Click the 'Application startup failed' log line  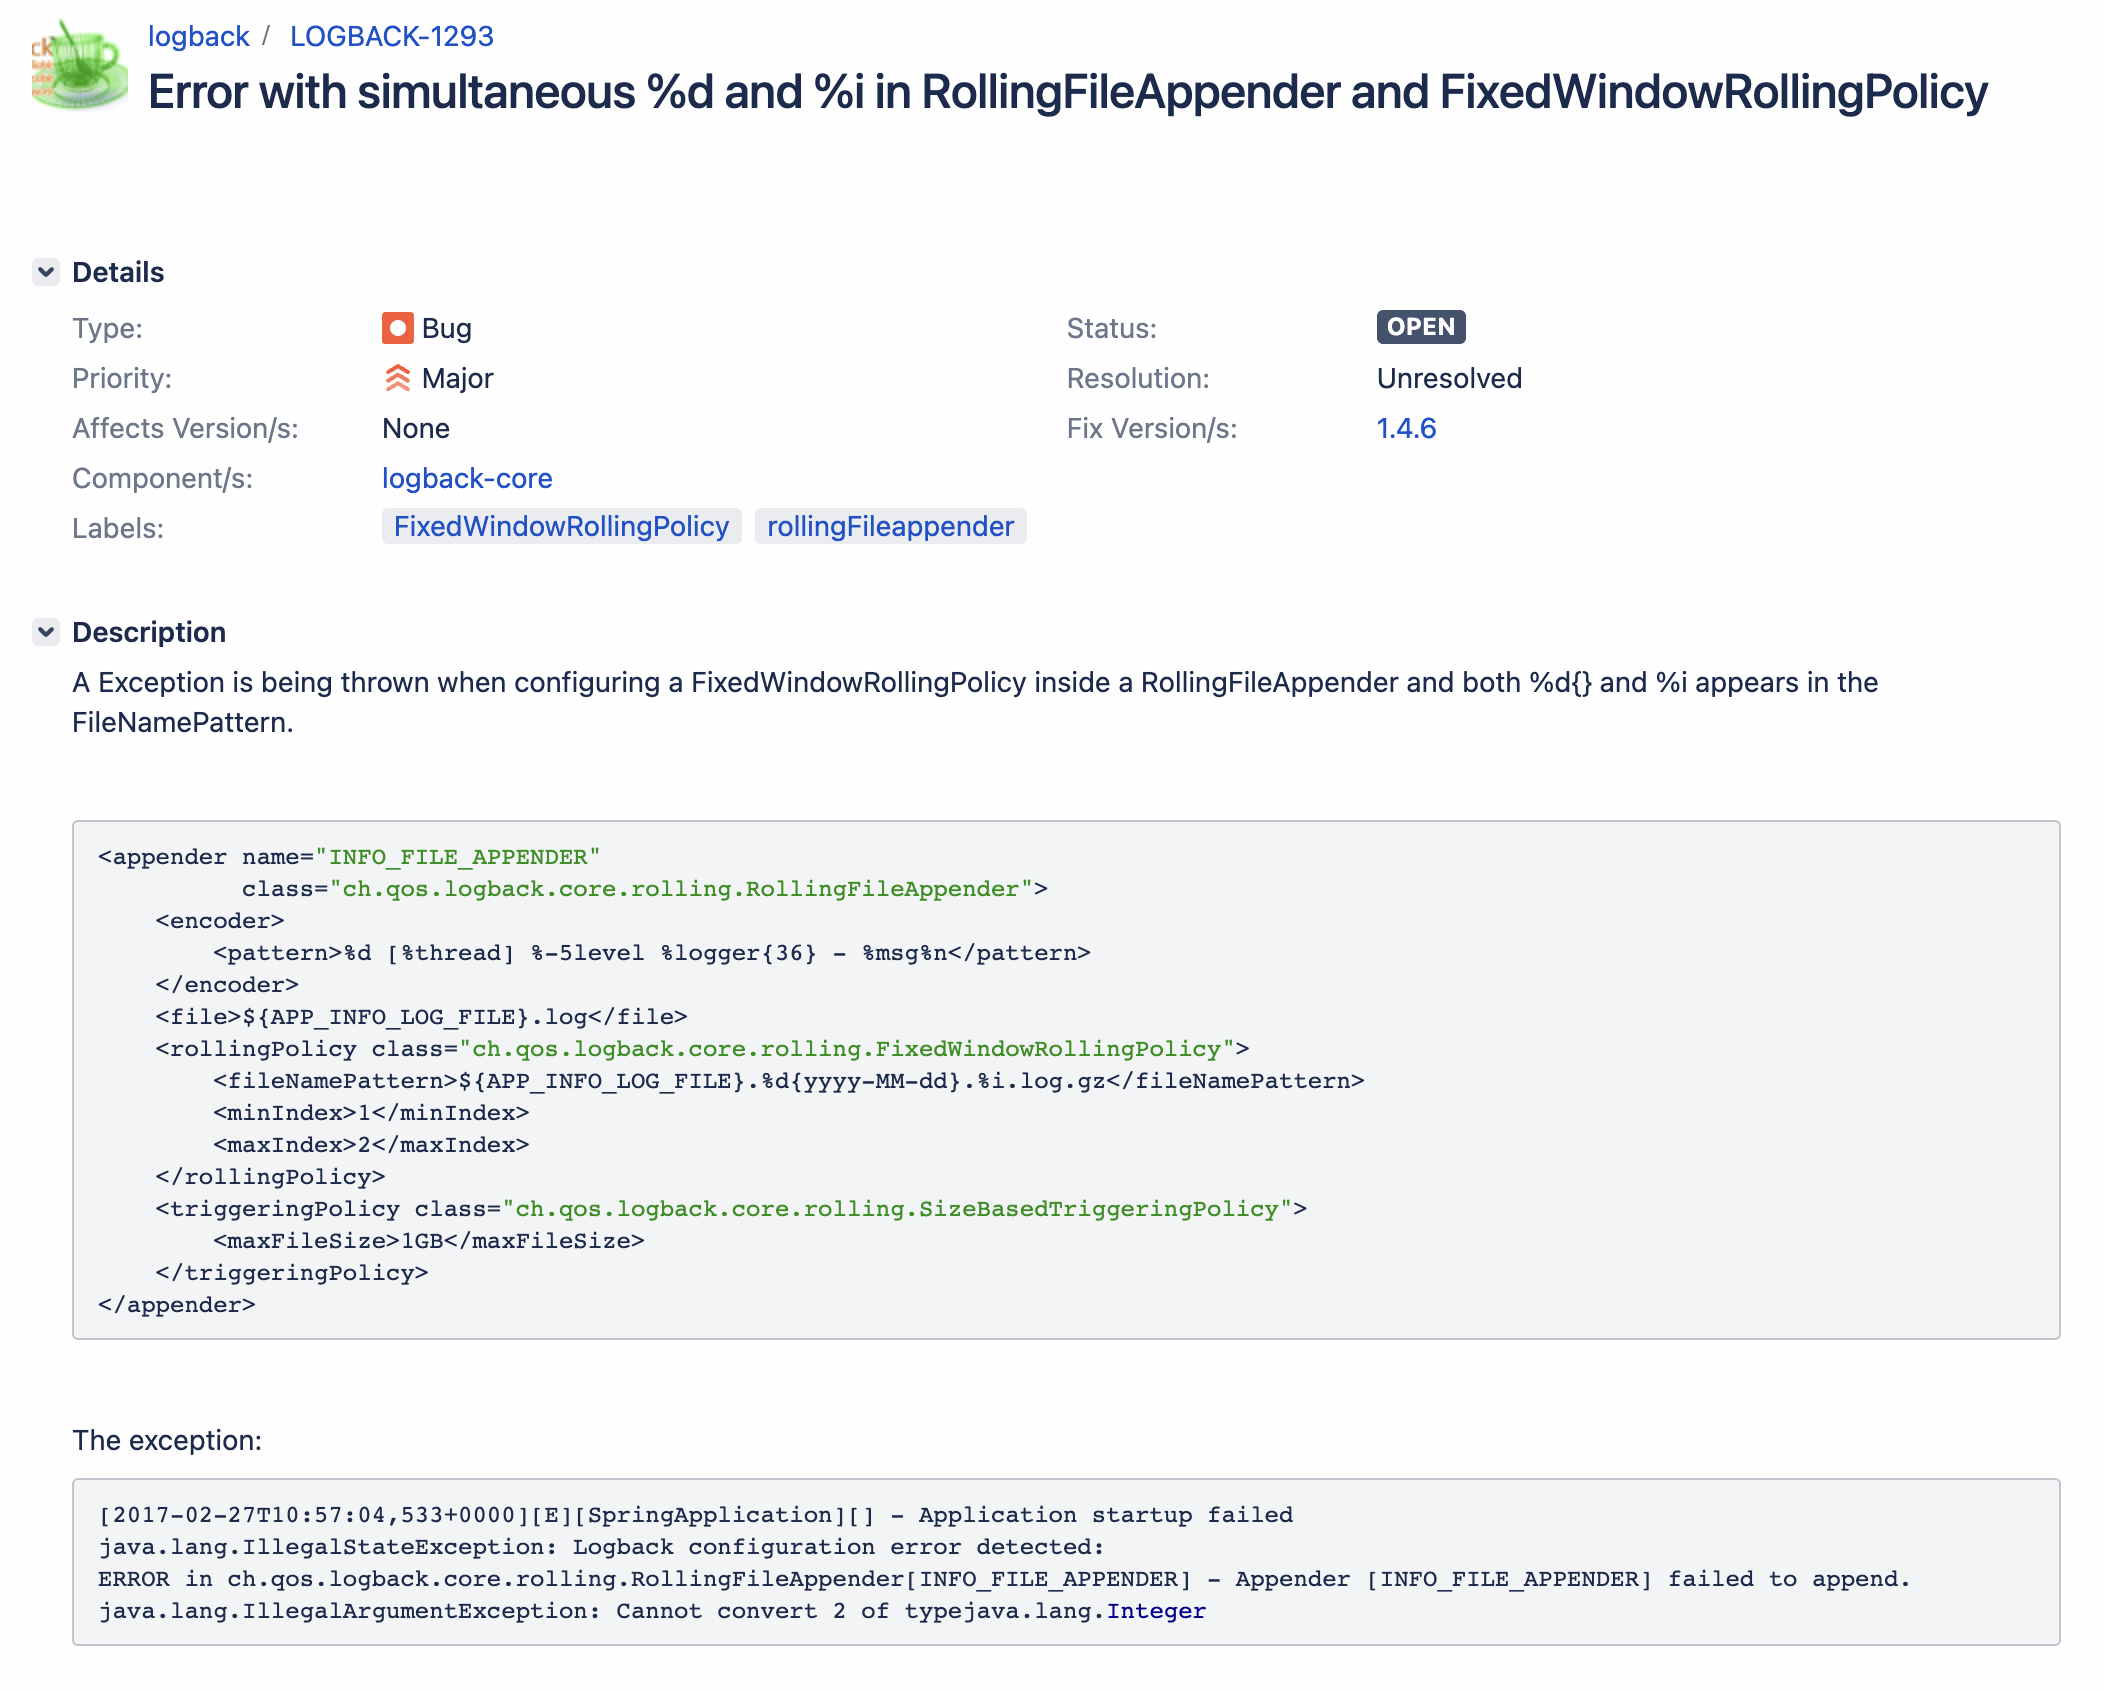pyautogui.click(x=695, y=1515)
